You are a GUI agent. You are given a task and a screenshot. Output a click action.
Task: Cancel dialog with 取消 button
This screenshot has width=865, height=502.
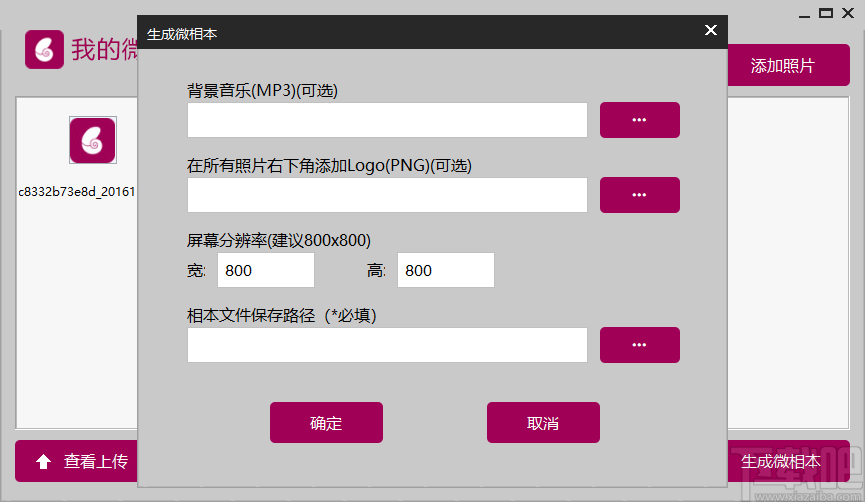point(543,423)
